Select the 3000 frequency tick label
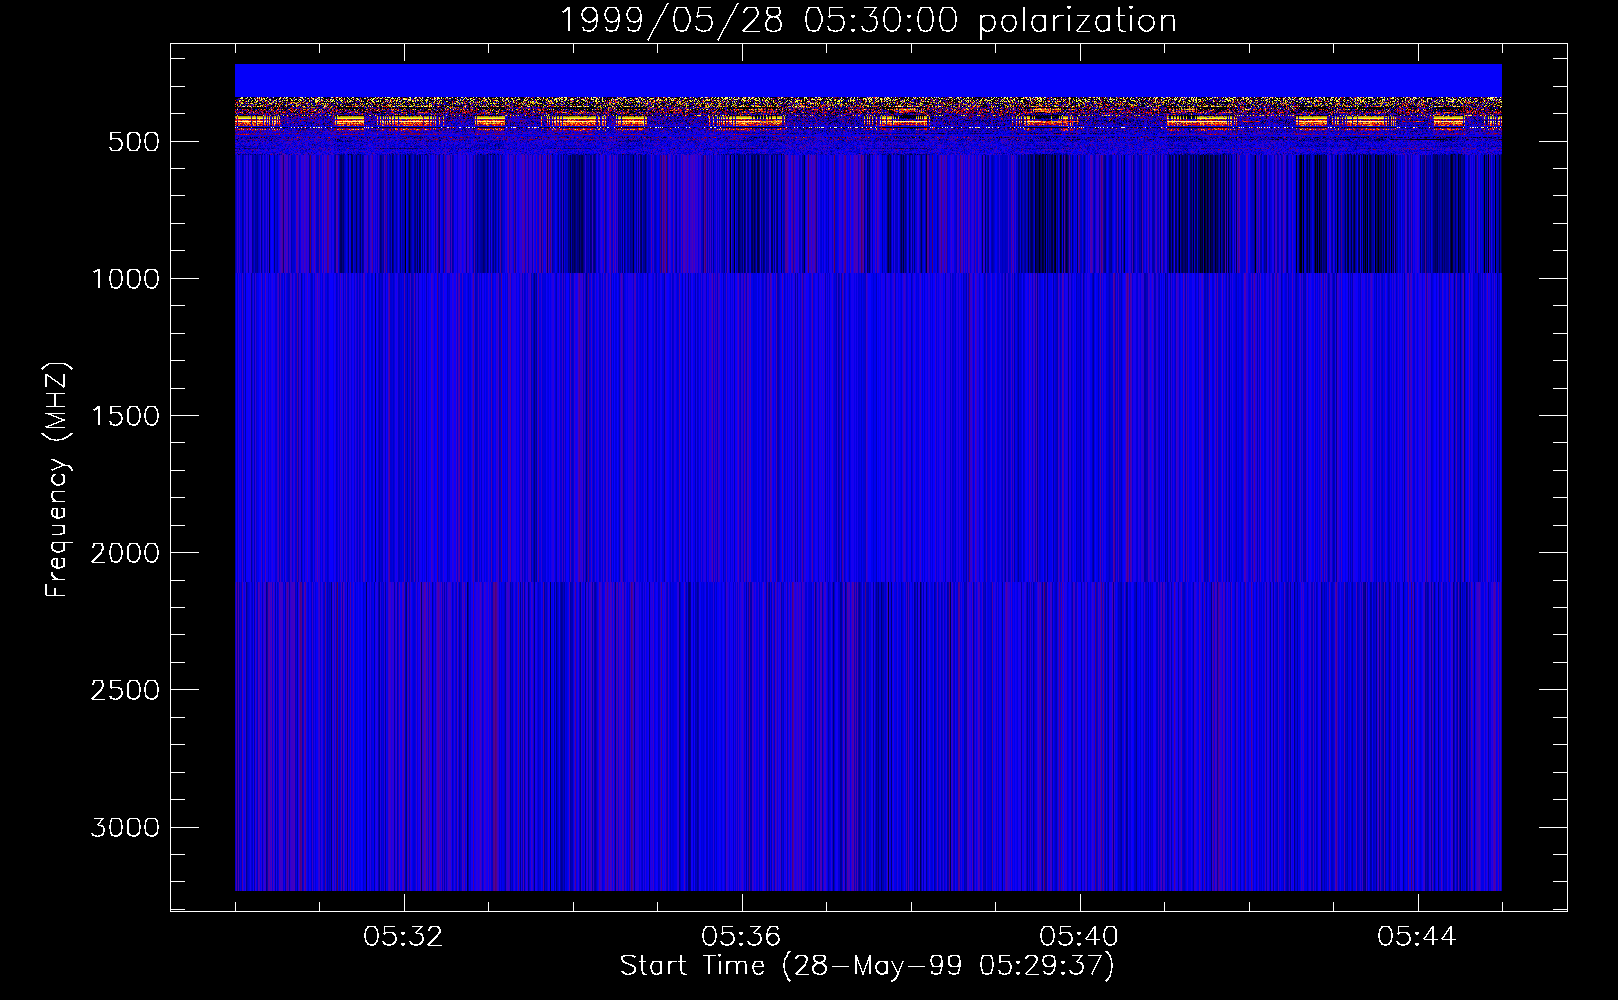Screen dimensions: 1618x1000 tap(125, 827)
